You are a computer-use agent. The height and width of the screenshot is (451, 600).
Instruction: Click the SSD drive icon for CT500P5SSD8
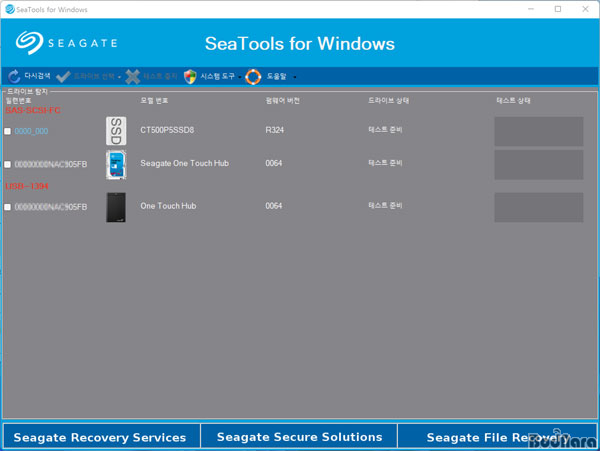(x=116, y=131)
